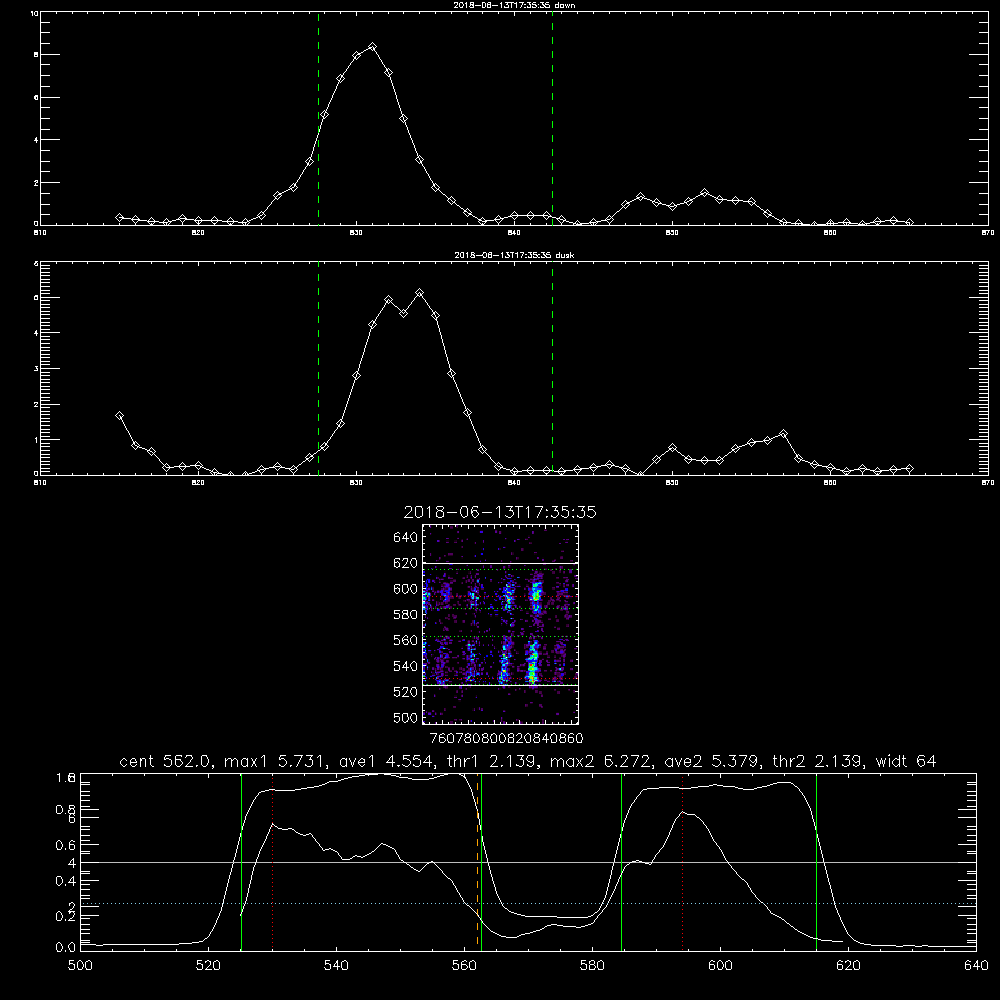Click the '760780800820840860' label under the spectral image
1000x1000 pixels.
(506, 739)
